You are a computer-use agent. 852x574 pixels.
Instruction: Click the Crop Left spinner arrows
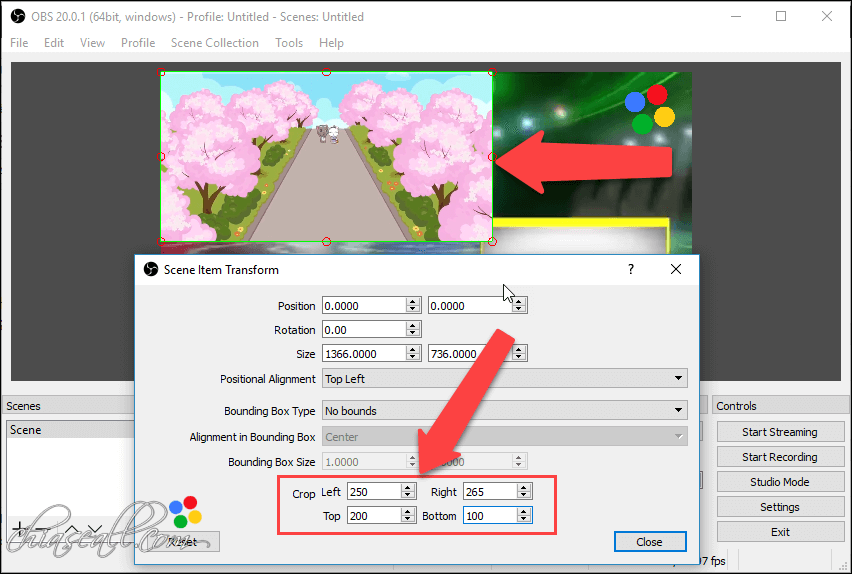pyautogui.click(x=409, y=492)
